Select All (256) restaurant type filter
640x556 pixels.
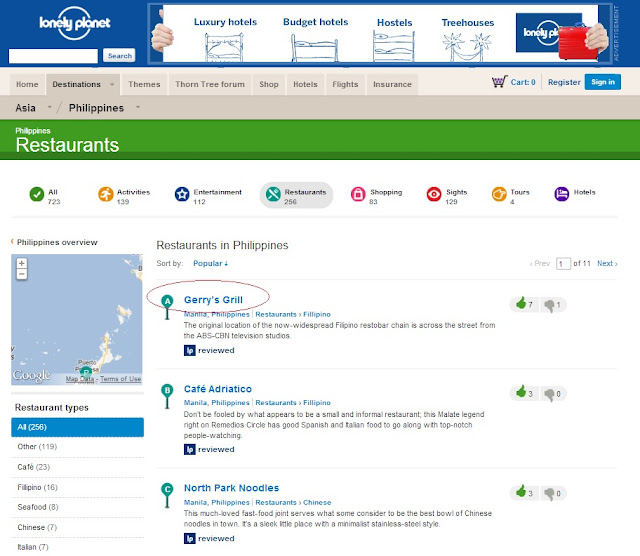[x=77, y=427]
